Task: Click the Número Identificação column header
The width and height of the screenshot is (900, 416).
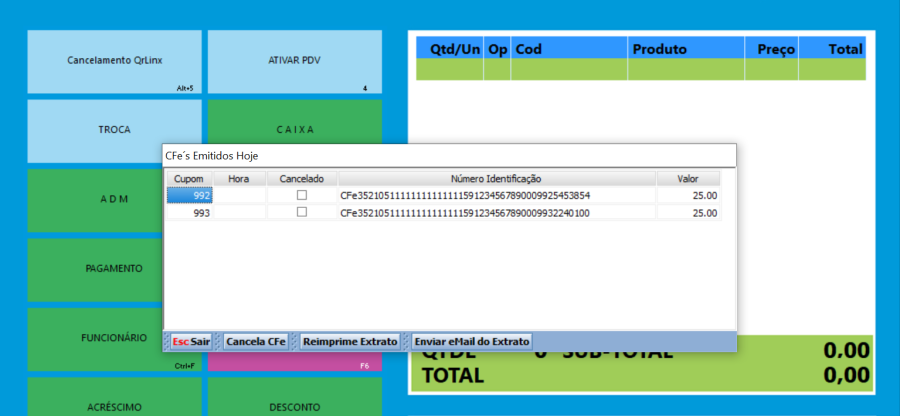Action: 496,178
